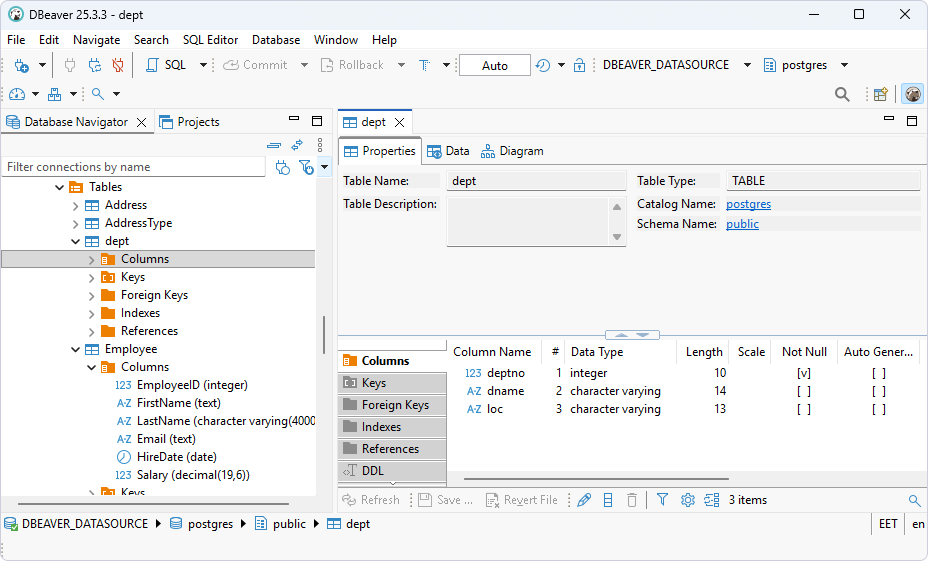The width and height of the screenshot is (928, 561).
Task: Click the Auto commit mode toggle
Action: pyautogui.click(x=495, y=65)
